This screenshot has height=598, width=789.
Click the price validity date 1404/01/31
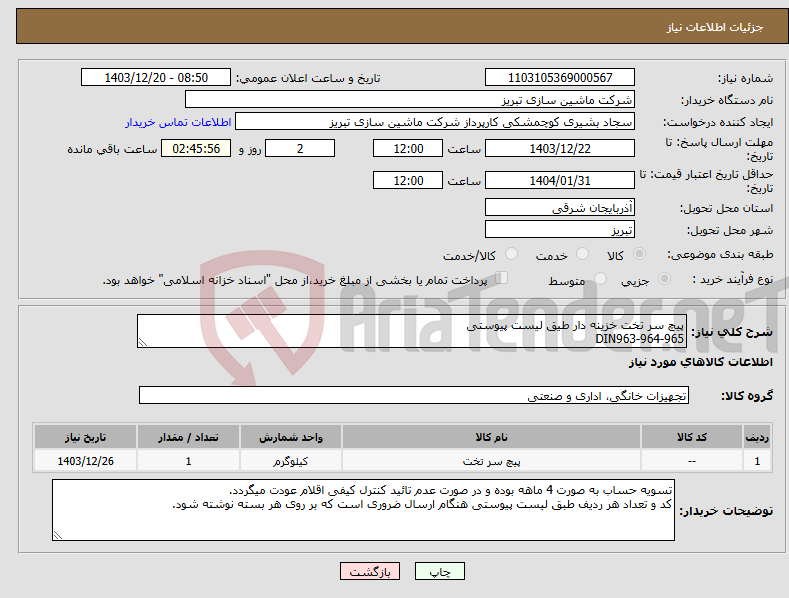pyautogui.click(x=560, y=180)
